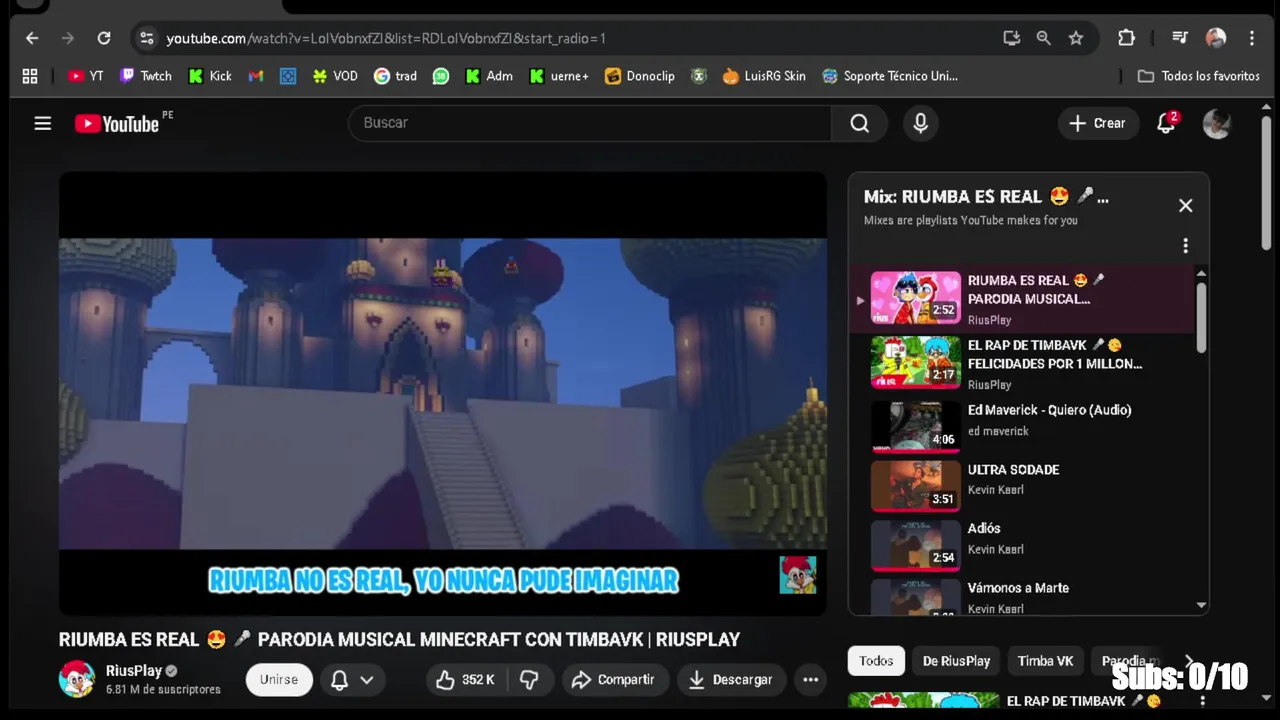Open browser extensions puzzle icon
Image resolution: width=1280 pixels, height=720 pixels.
pos(1126,38)
